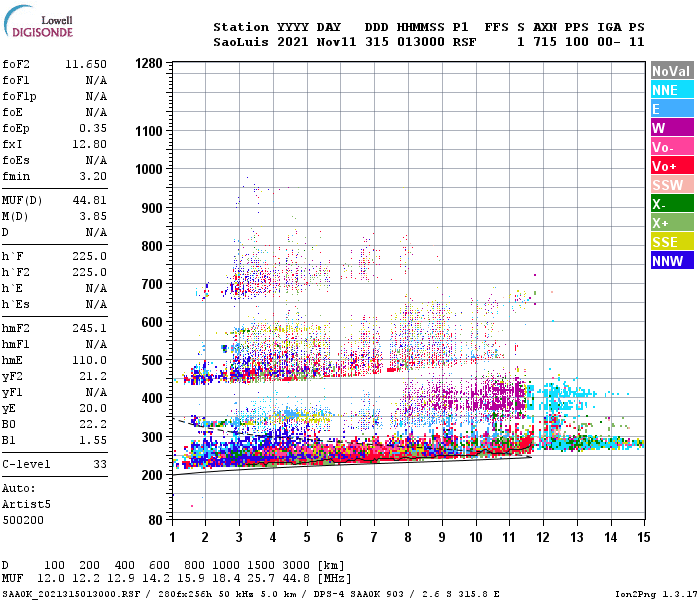Click the 1280 km height axis label
Screen dimensions: 700x600
coord(149,63)
